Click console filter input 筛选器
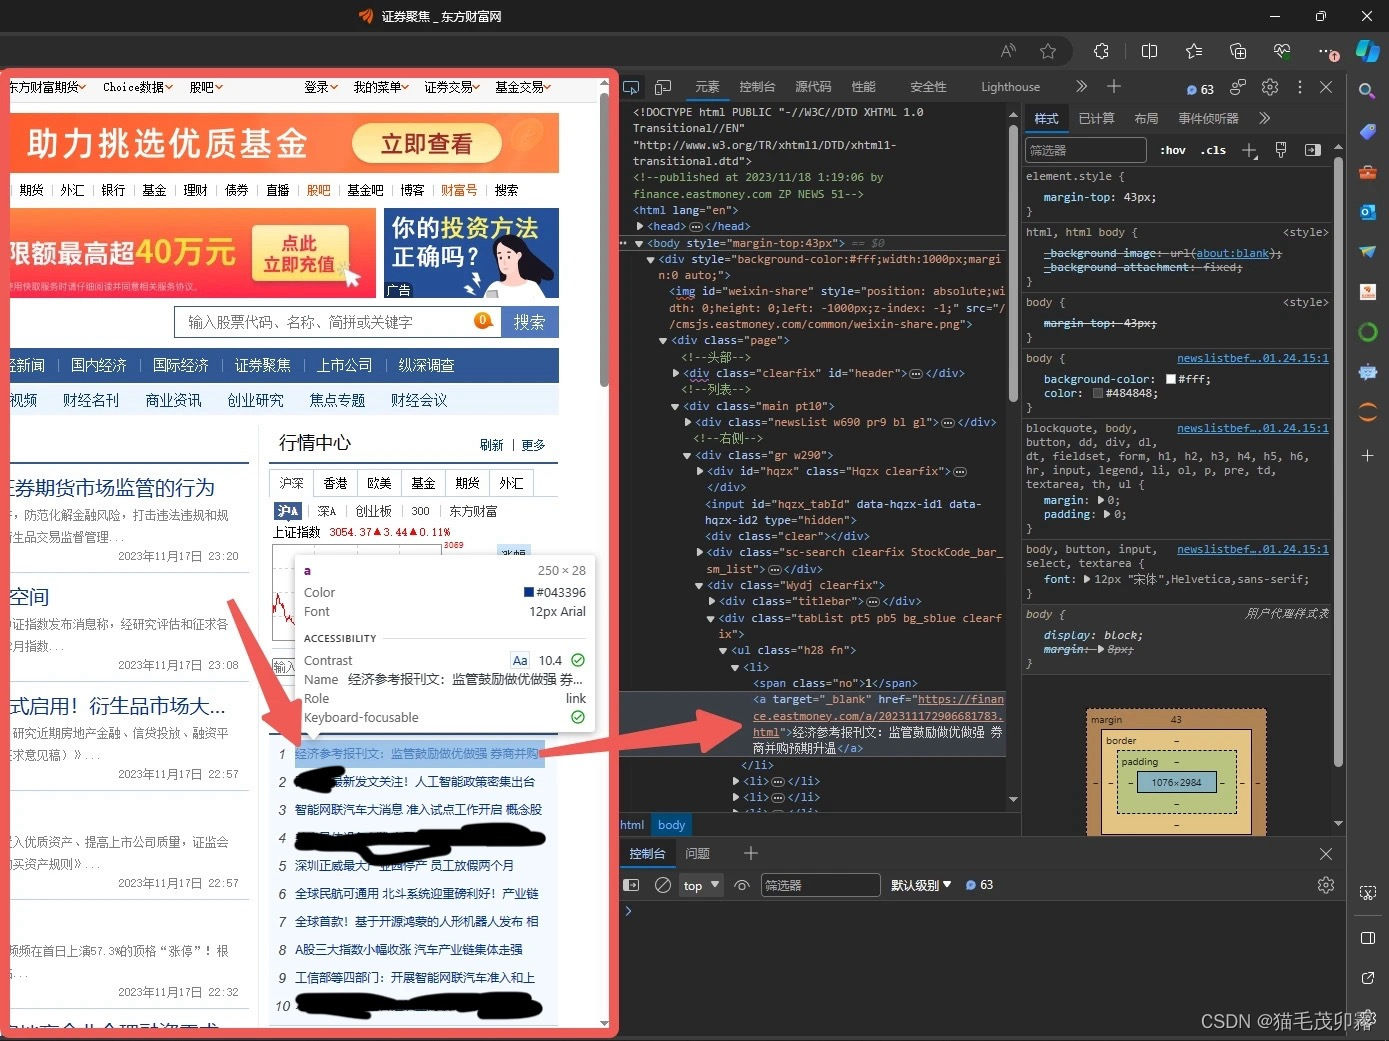 coord(820,885)
